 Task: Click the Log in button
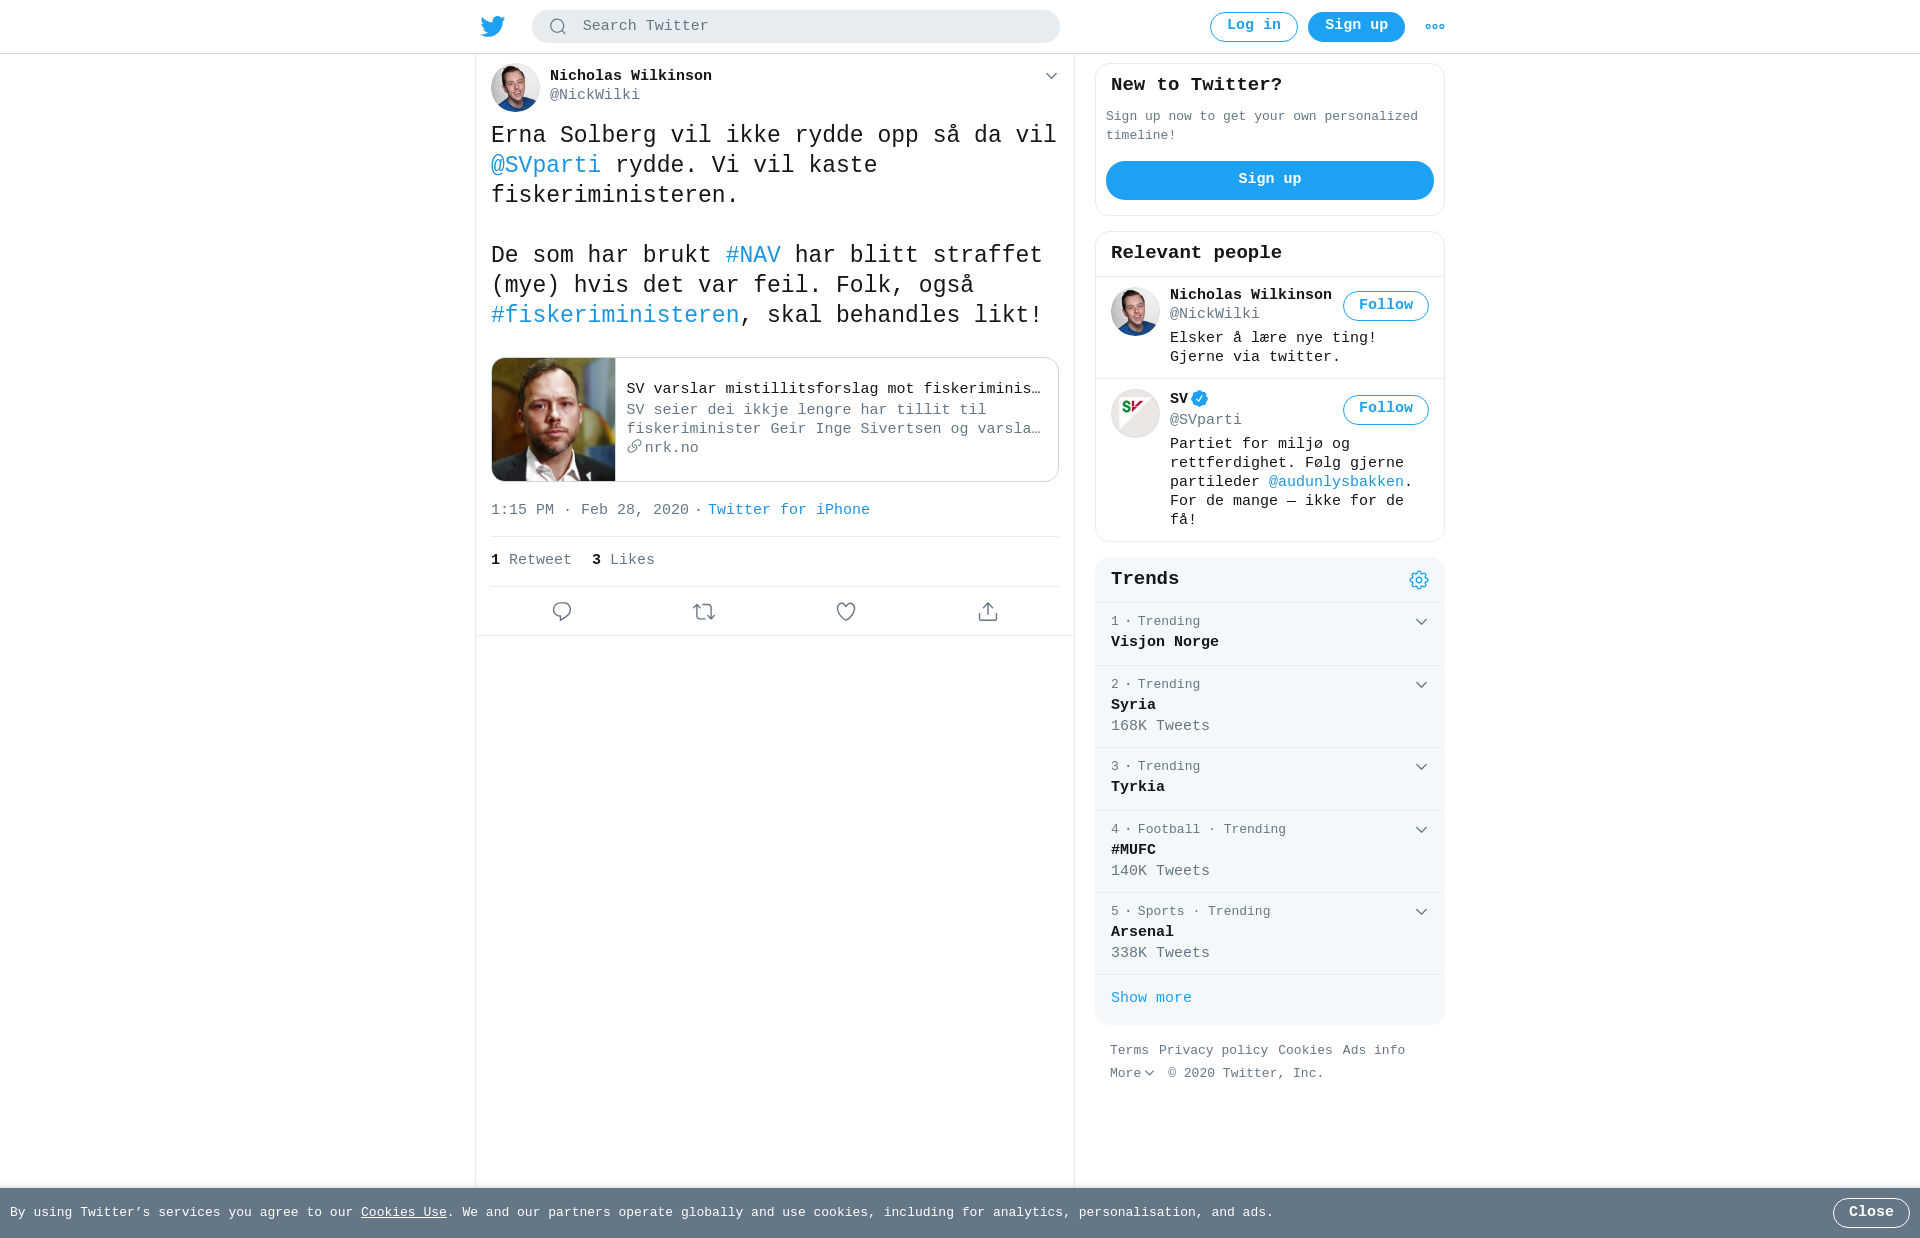click(x=1254, y=27)
